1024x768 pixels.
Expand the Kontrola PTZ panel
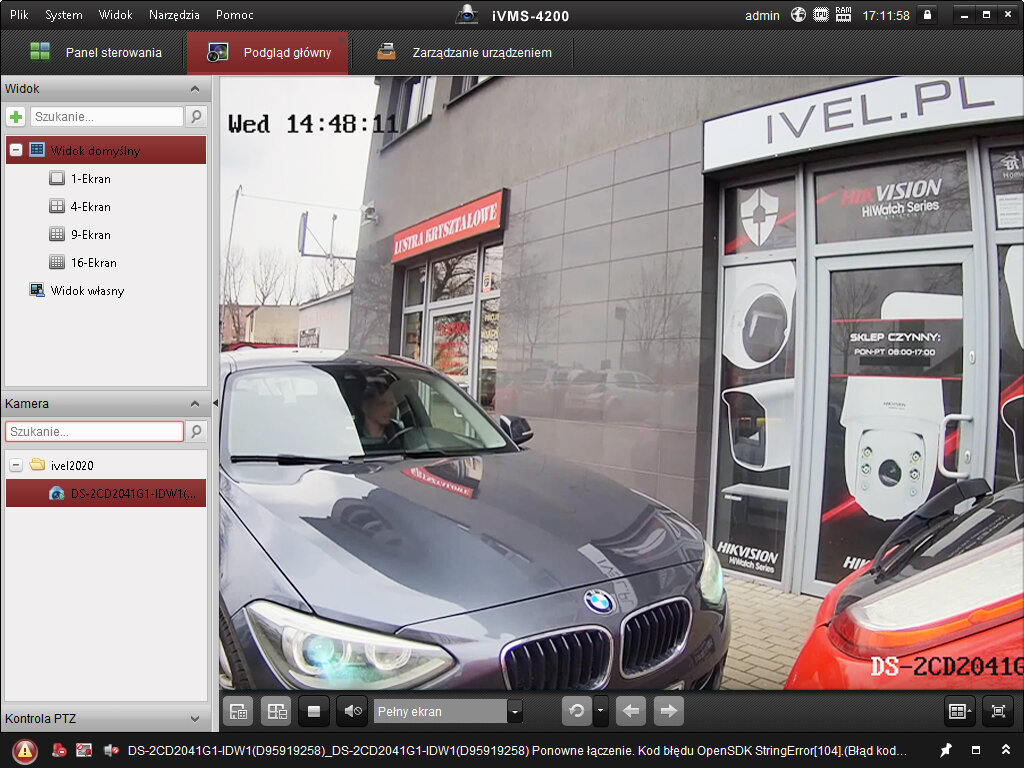point(194,718)
